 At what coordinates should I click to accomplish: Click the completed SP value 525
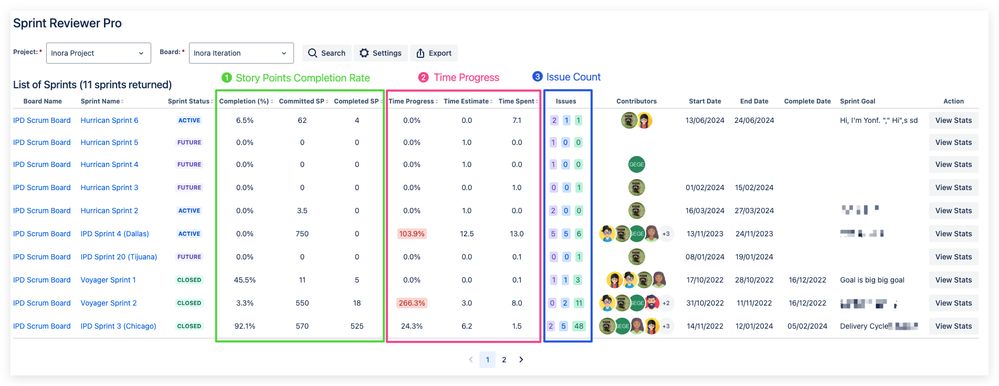357,326
